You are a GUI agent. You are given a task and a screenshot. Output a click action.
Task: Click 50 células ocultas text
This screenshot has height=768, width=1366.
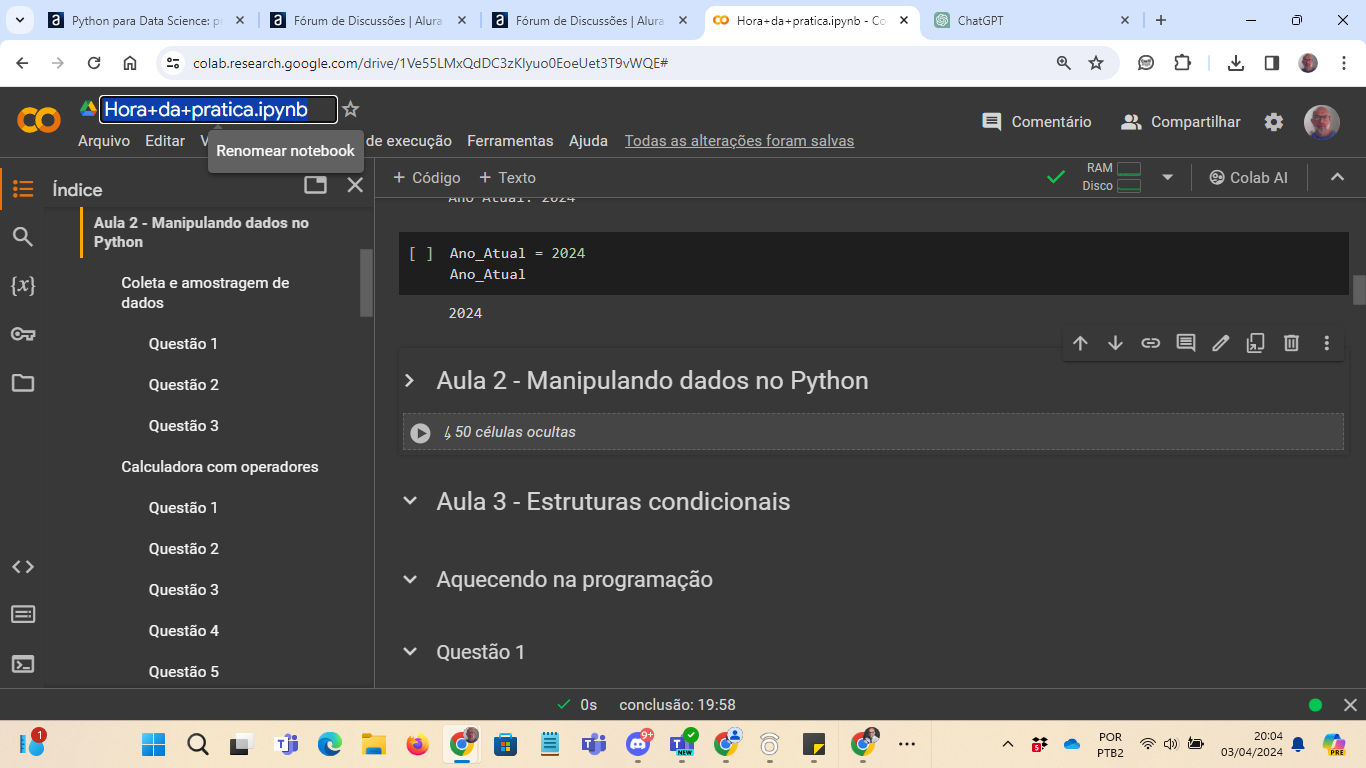click(x=515, y=432)
